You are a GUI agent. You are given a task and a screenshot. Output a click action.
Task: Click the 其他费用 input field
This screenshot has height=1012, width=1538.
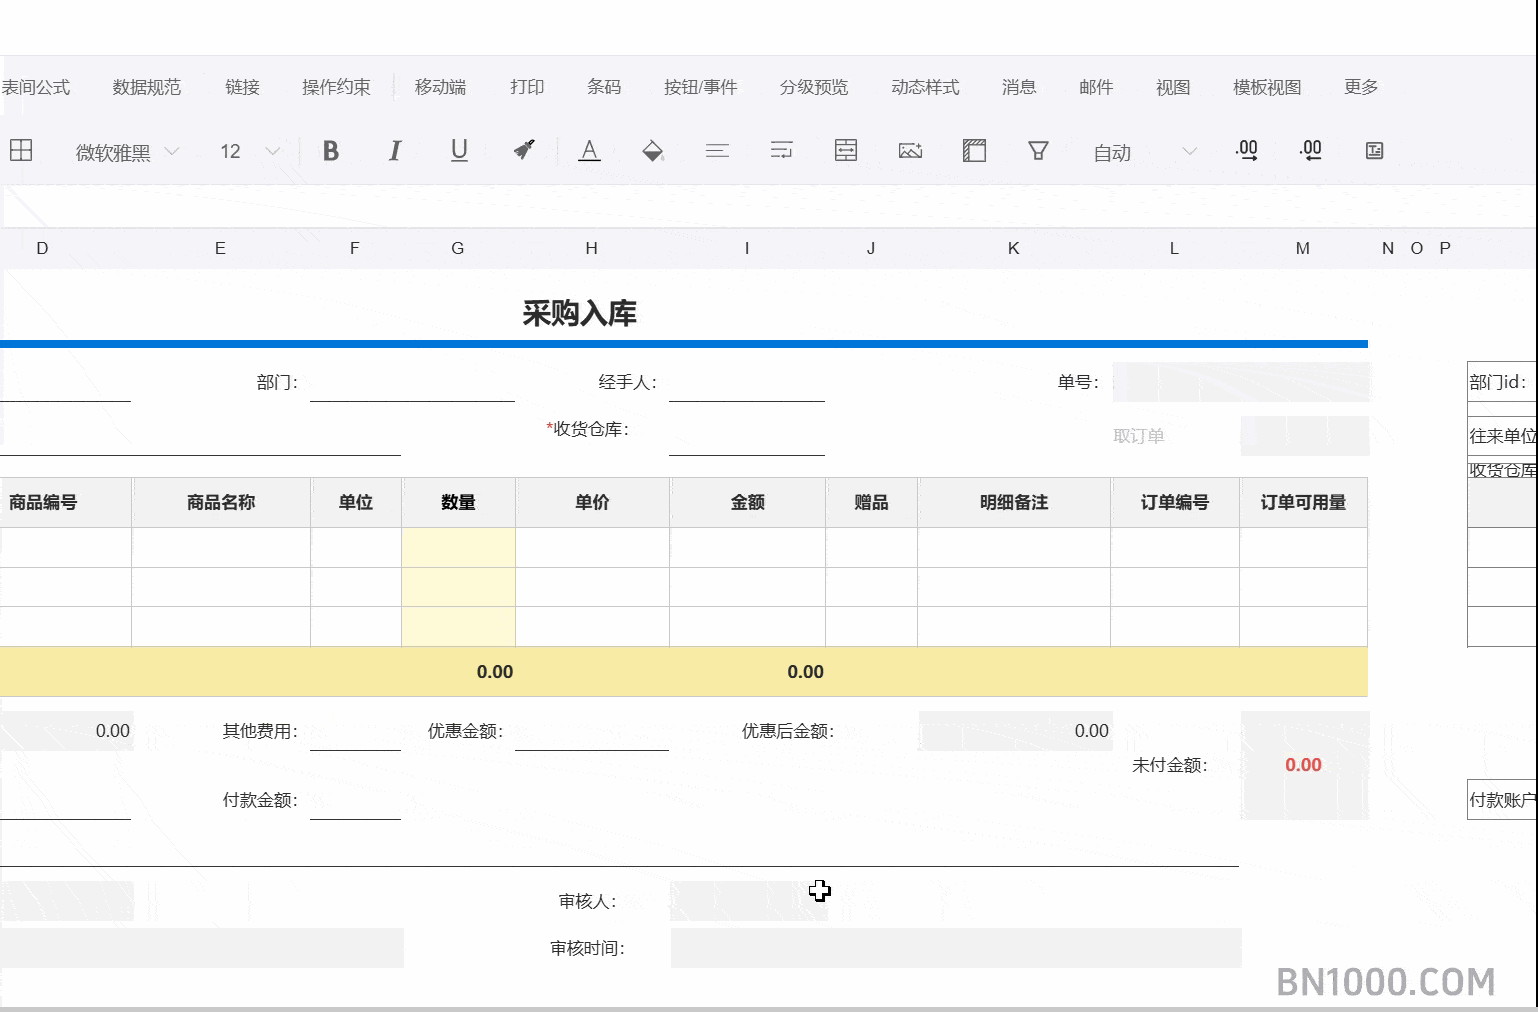click(355, 731)
